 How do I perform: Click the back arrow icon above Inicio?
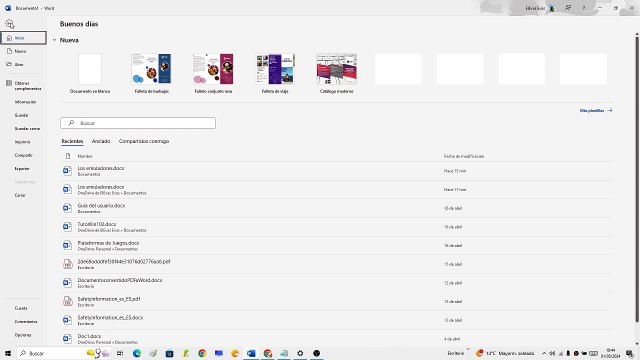click(x=10, y=24)
